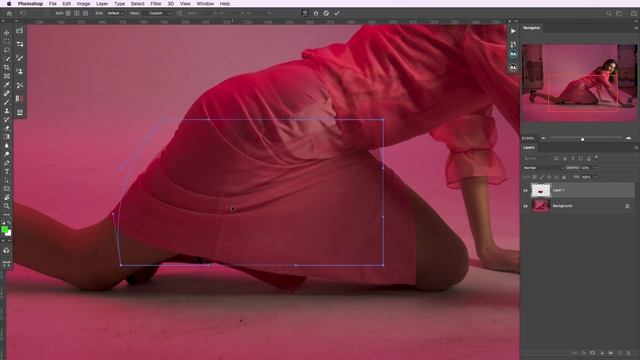
Task: Open the Layers panel menu
Action: point(636,147)
